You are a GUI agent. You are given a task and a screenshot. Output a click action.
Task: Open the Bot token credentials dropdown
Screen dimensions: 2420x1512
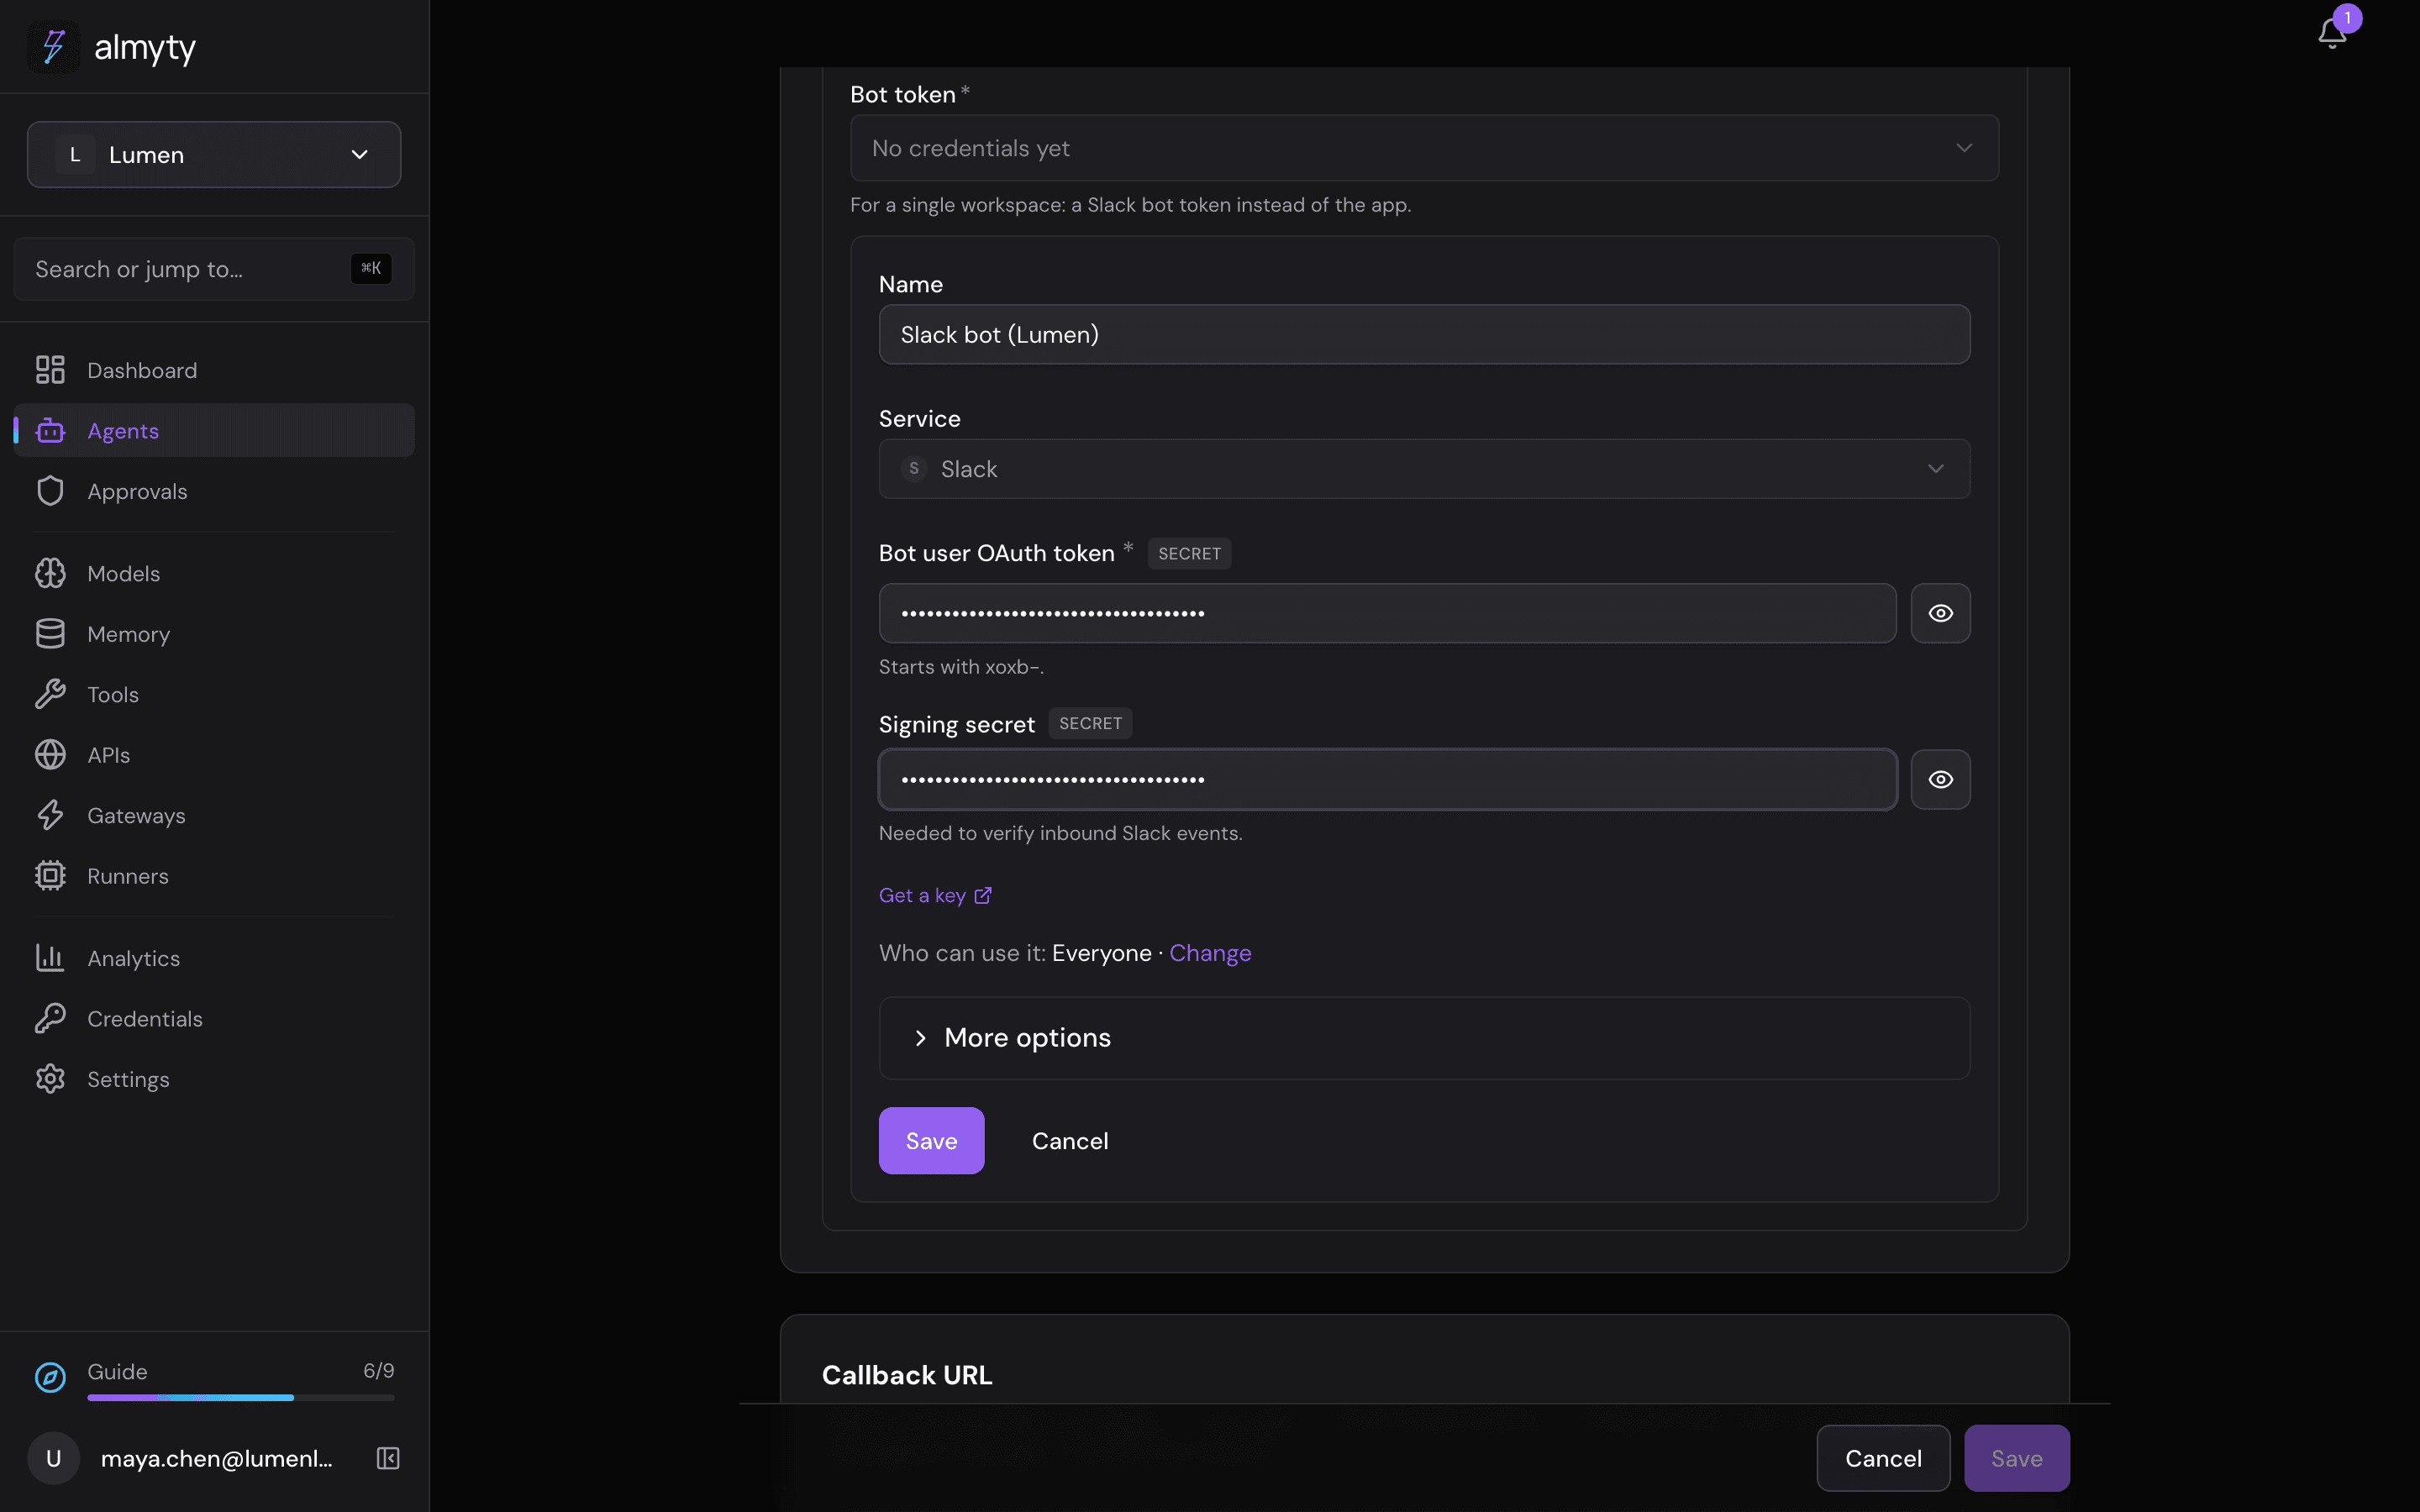tap(1424, 148)
